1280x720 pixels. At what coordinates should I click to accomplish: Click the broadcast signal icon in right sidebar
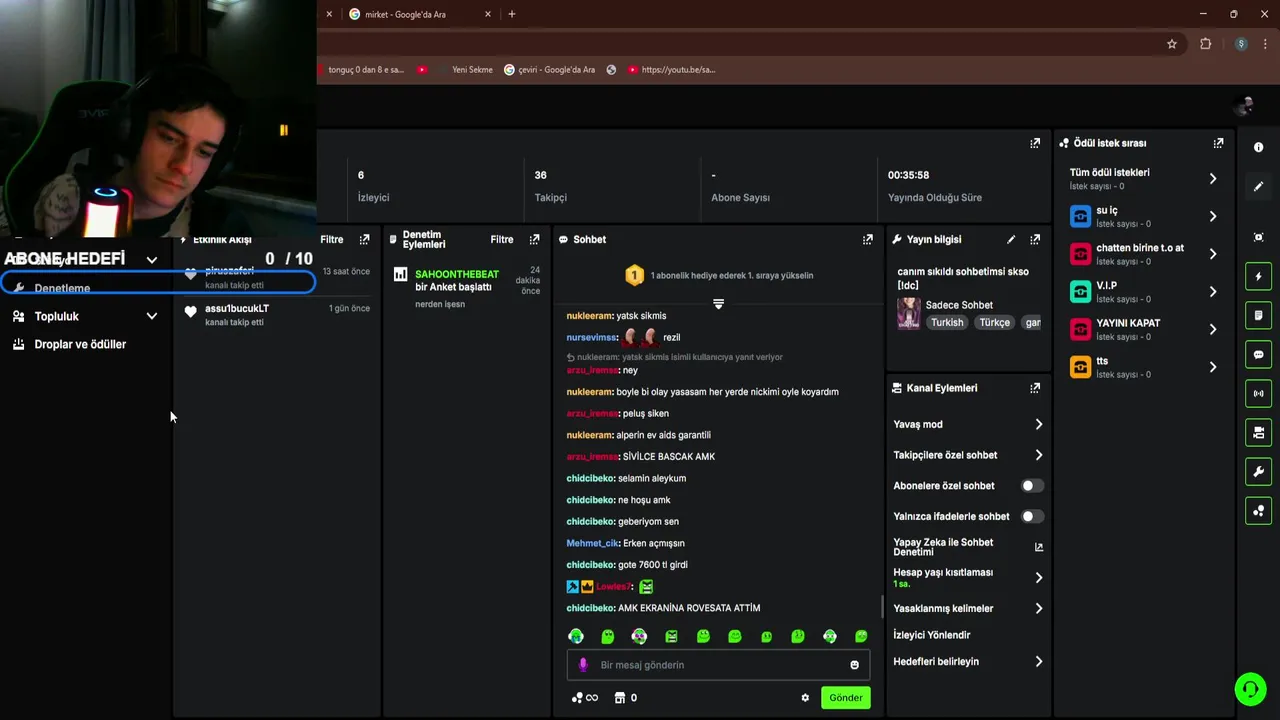[x=1258, y=394]
